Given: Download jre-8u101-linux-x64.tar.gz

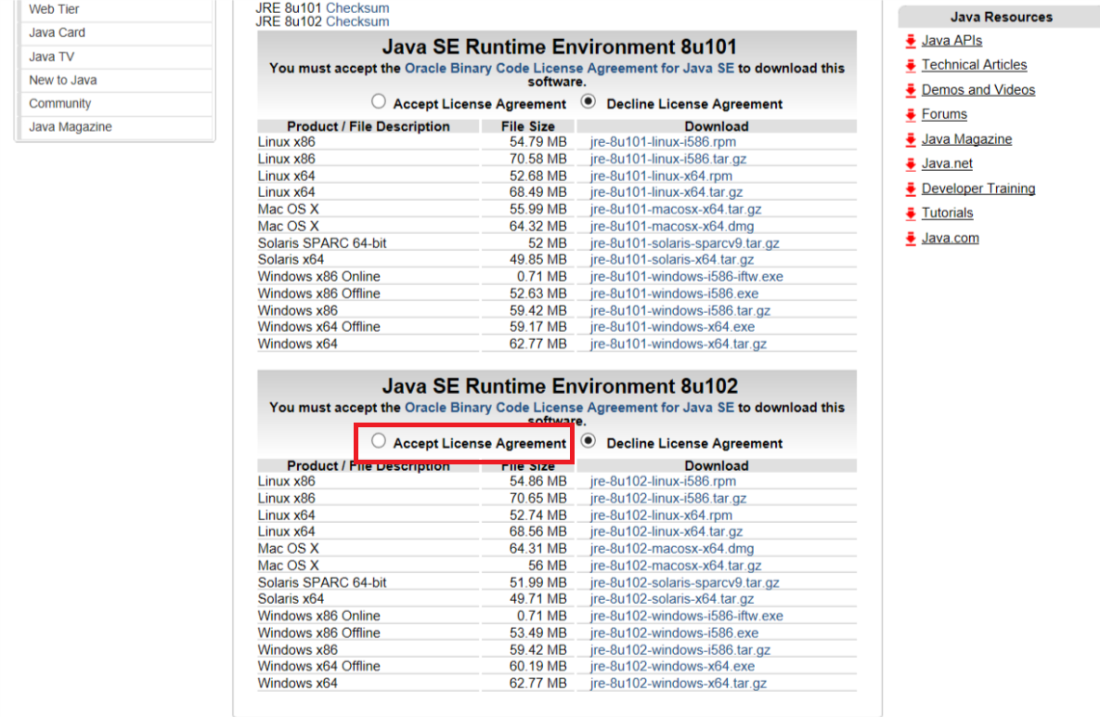Looking at the screenshot, I should 666,192.
